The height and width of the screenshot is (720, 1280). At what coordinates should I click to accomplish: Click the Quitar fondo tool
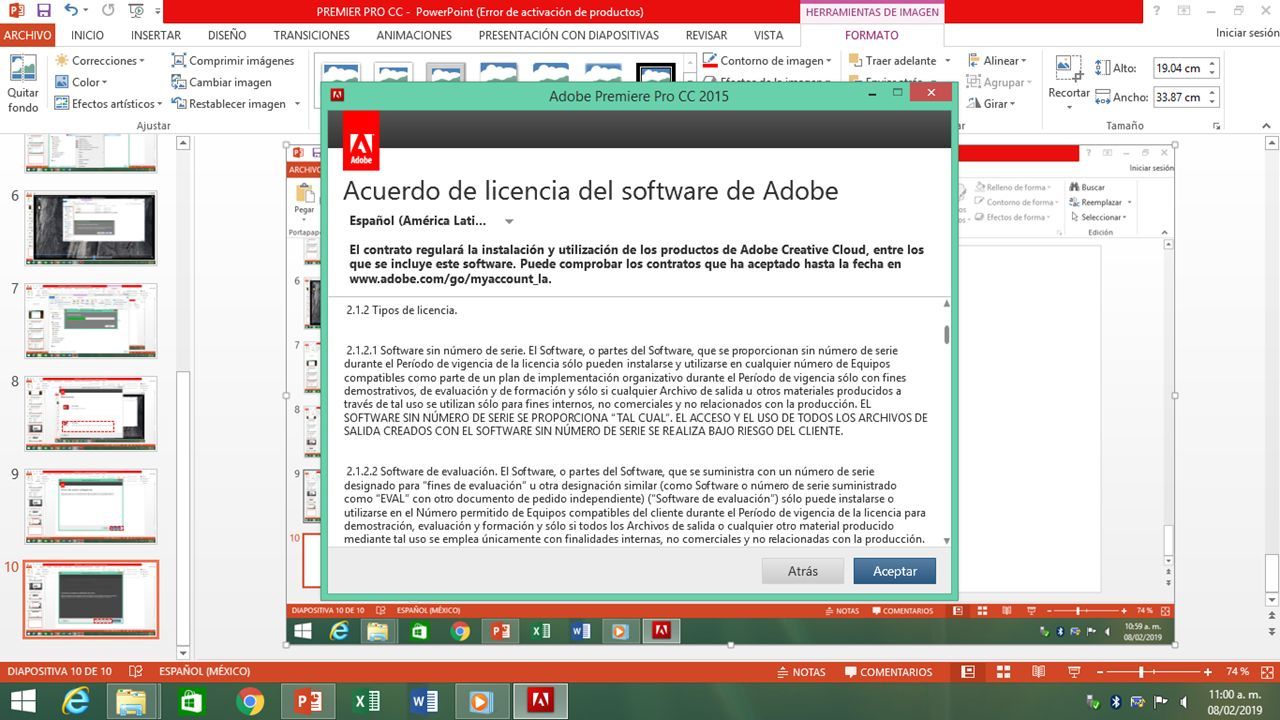23,83
